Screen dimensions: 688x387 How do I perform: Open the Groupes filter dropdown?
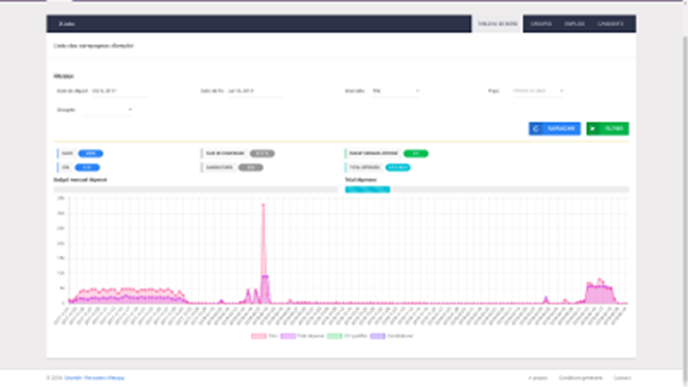tap(108, 110)
